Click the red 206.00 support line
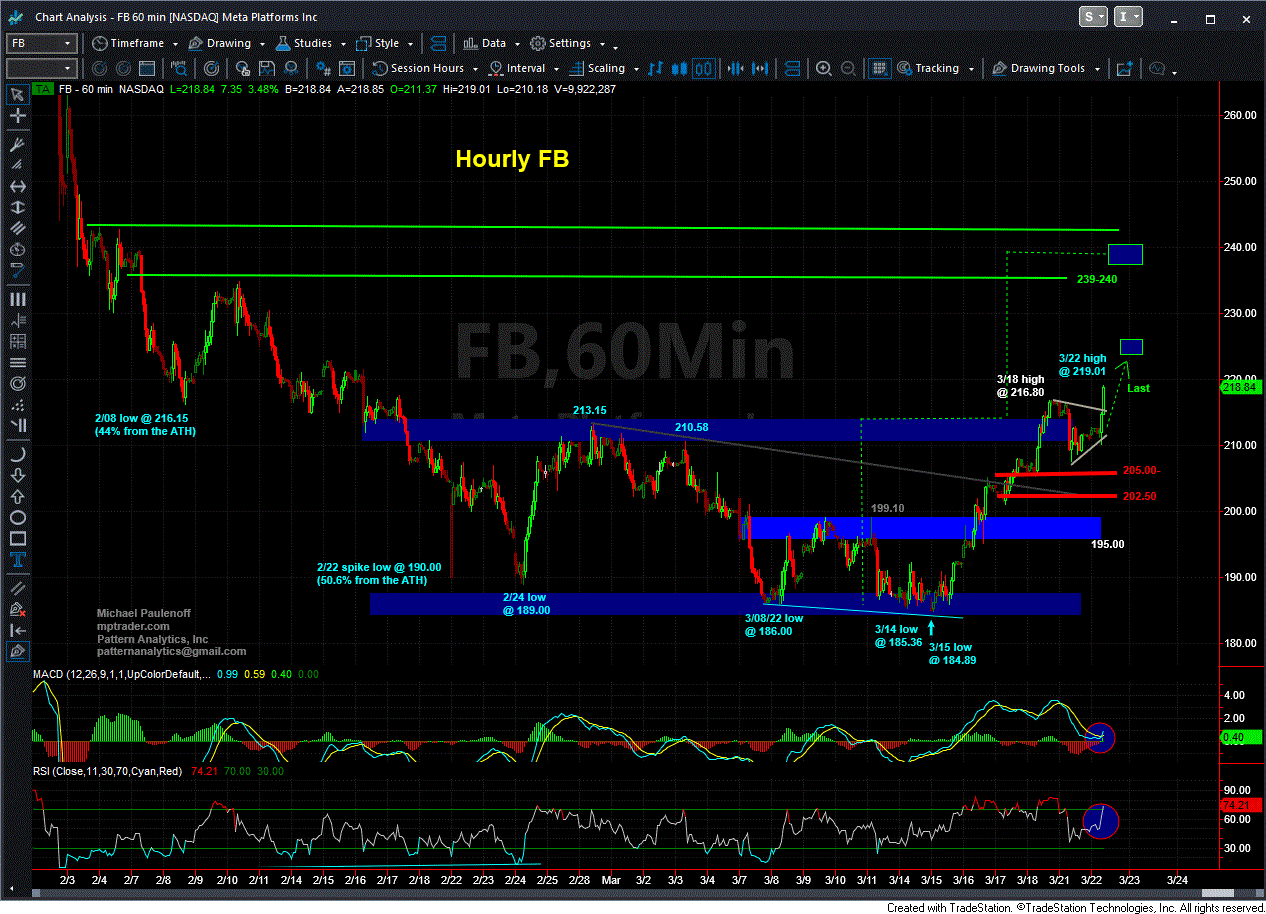This screenshot has height=914, width=1266. click(1054, 472)
